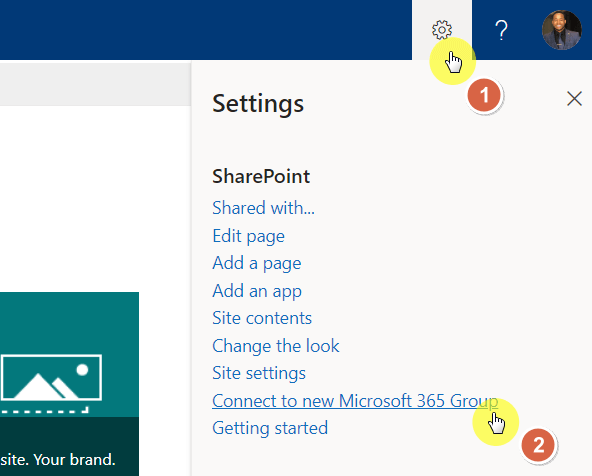Open the 'Shared with...' link
592x476 pixels.
coord(263,208)
